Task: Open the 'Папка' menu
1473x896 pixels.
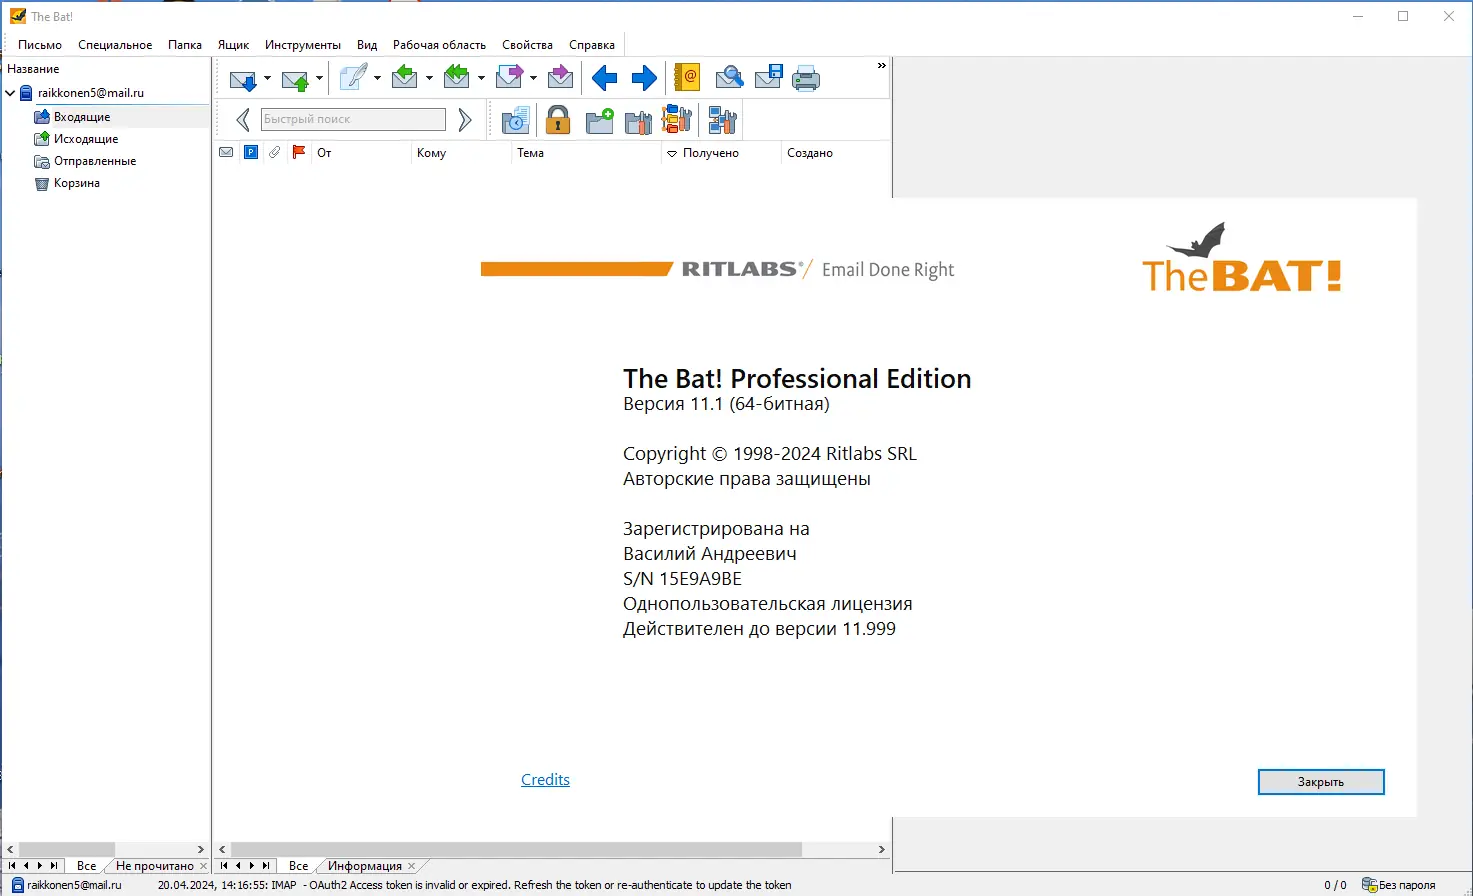Action: (185, 45)
